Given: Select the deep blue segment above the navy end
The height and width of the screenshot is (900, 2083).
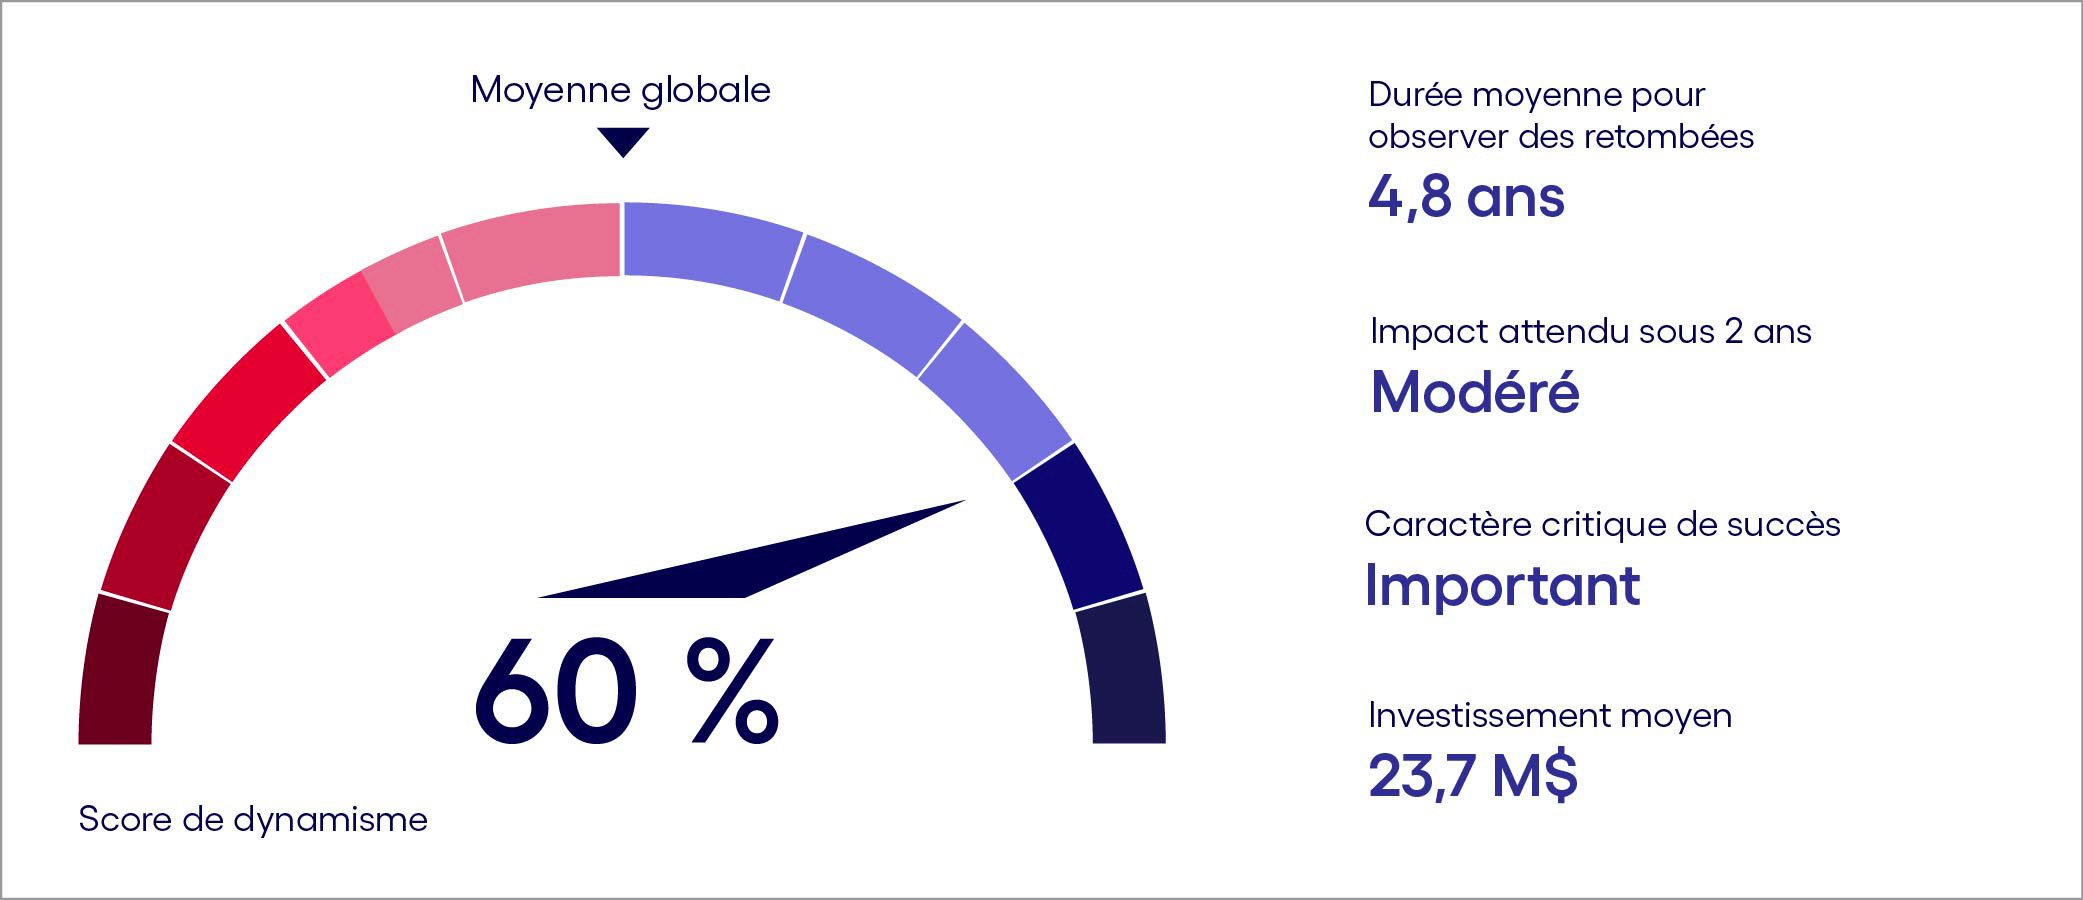Looking at the screenshot, I should point(1079,525).
